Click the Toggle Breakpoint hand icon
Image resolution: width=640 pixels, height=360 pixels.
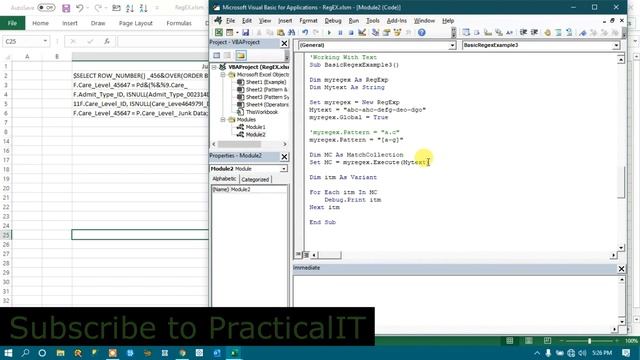[x=547, y=32]
